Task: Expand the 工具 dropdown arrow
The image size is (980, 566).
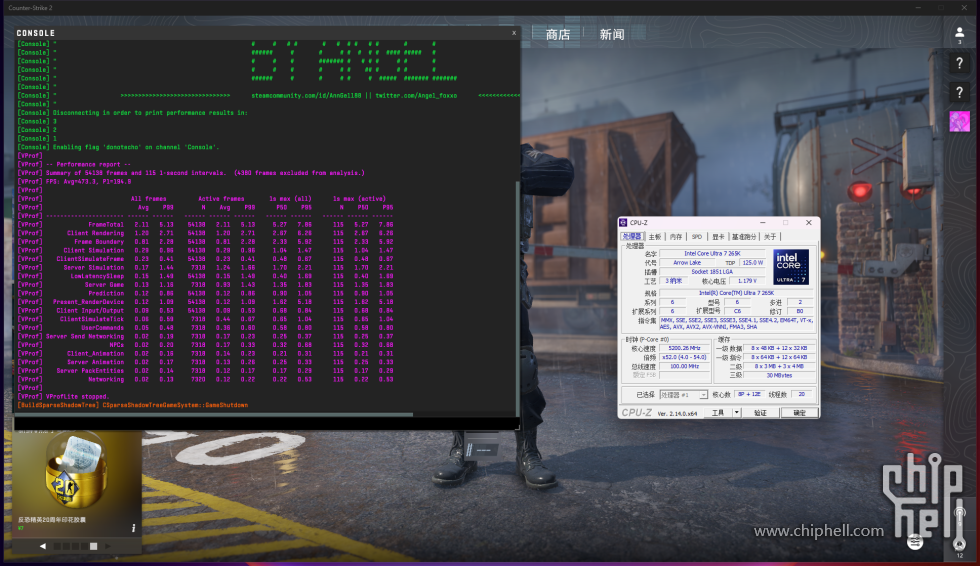Action: (x=736, y=413)
